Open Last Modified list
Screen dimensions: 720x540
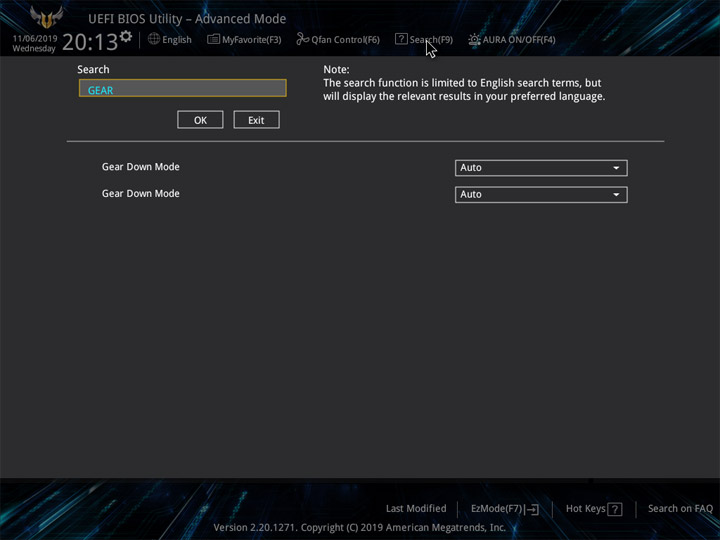(x=416, y=508)
